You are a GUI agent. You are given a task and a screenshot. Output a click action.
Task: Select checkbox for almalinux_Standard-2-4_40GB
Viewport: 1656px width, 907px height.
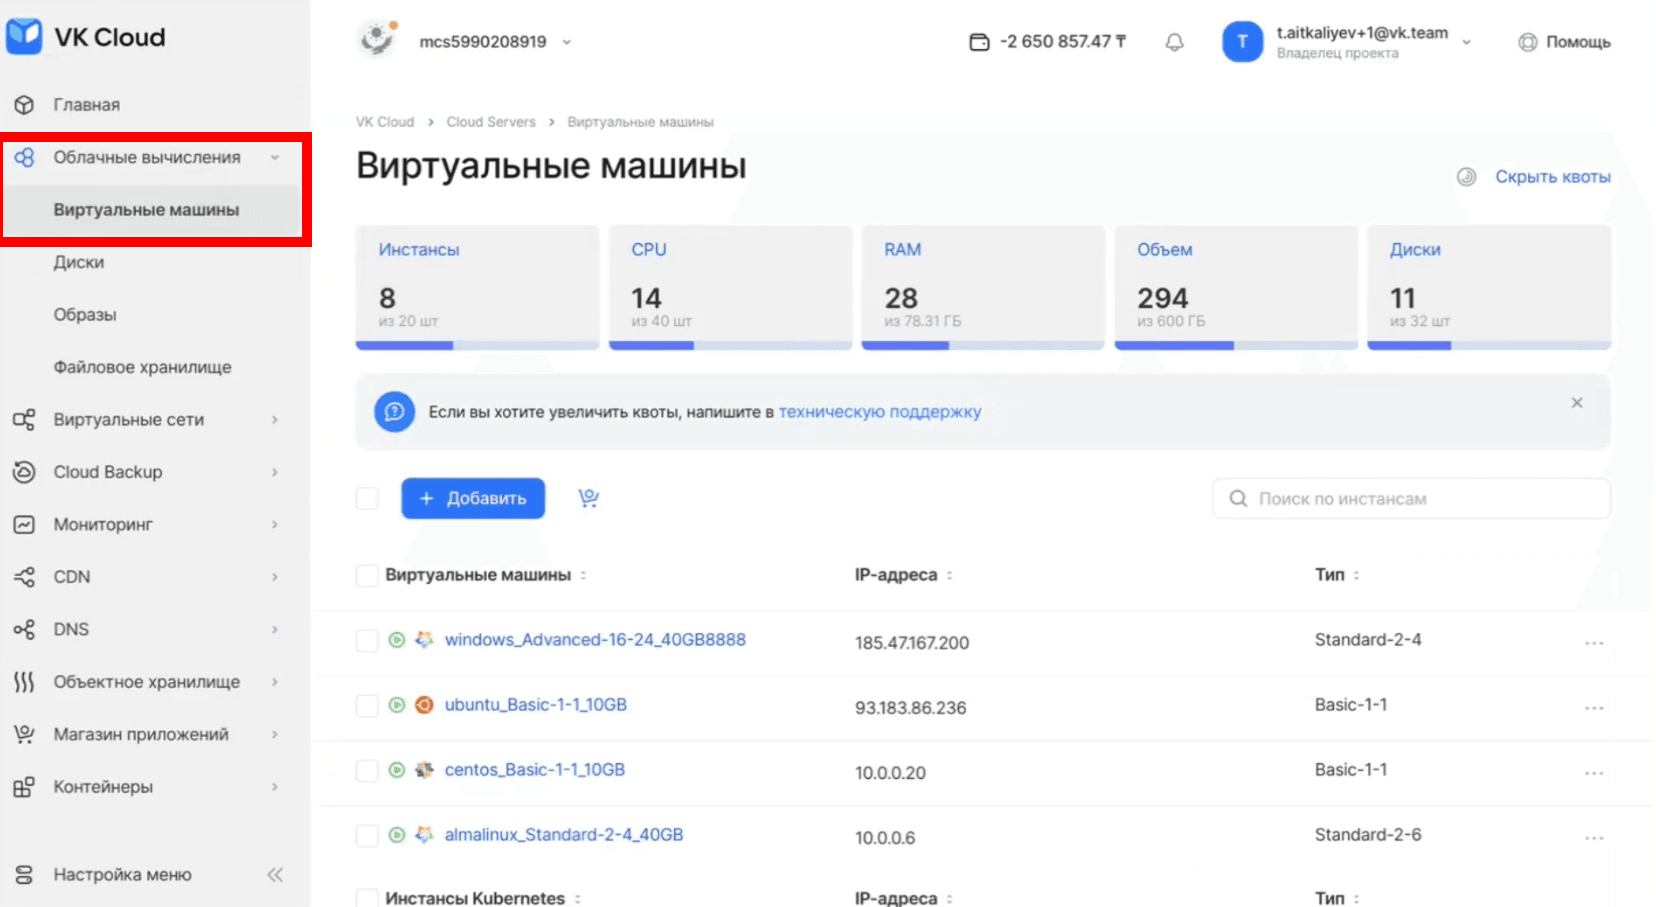click(367, 836)
